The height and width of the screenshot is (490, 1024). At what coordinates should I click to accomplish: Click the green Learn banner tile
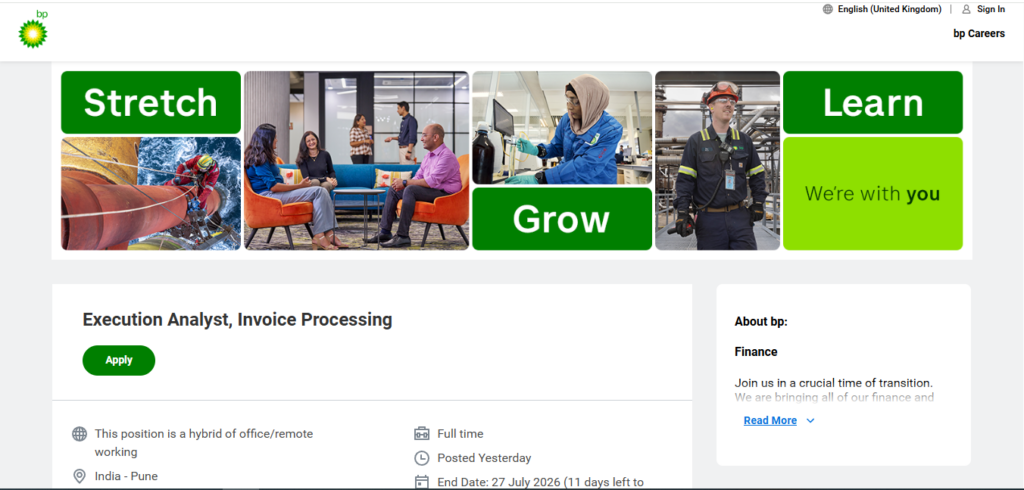[x=872, y=103]
